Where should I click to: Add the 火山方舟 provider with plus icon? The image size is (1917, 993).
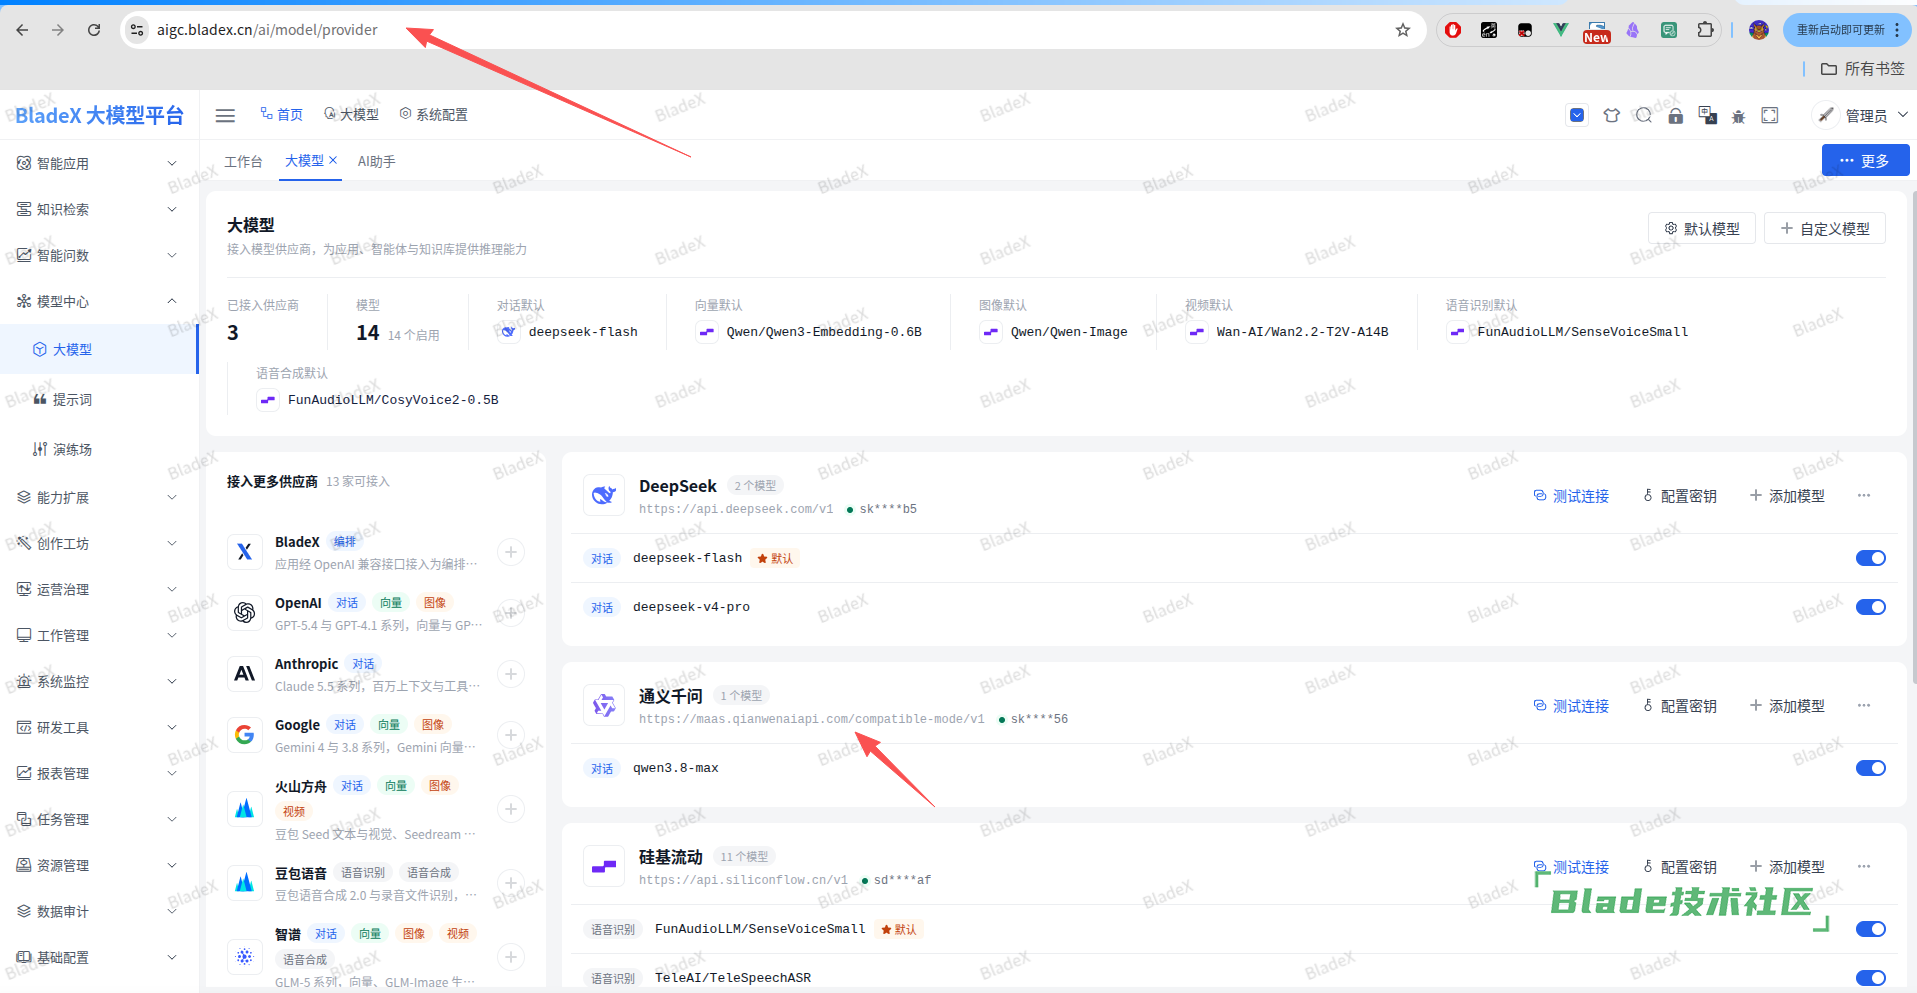tap(511, 809)
